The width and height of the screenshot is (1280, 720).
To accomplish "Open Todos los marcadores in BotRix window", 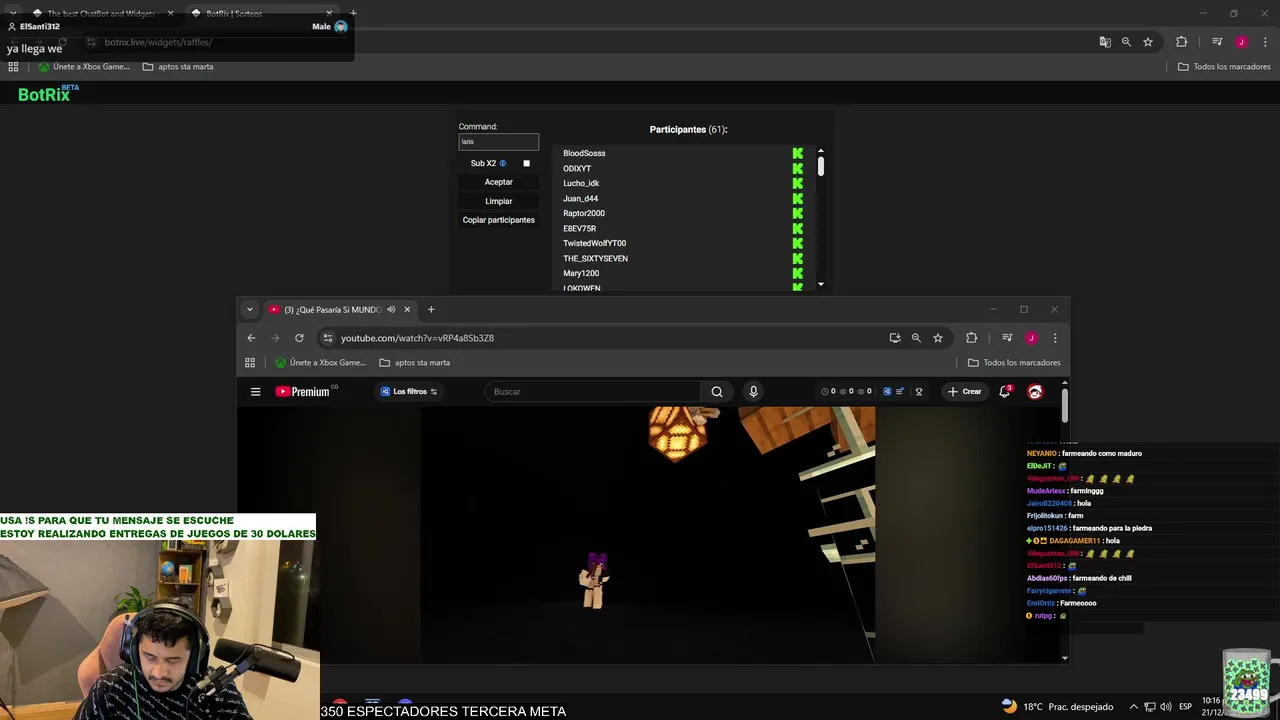I will coord(1224,67).
